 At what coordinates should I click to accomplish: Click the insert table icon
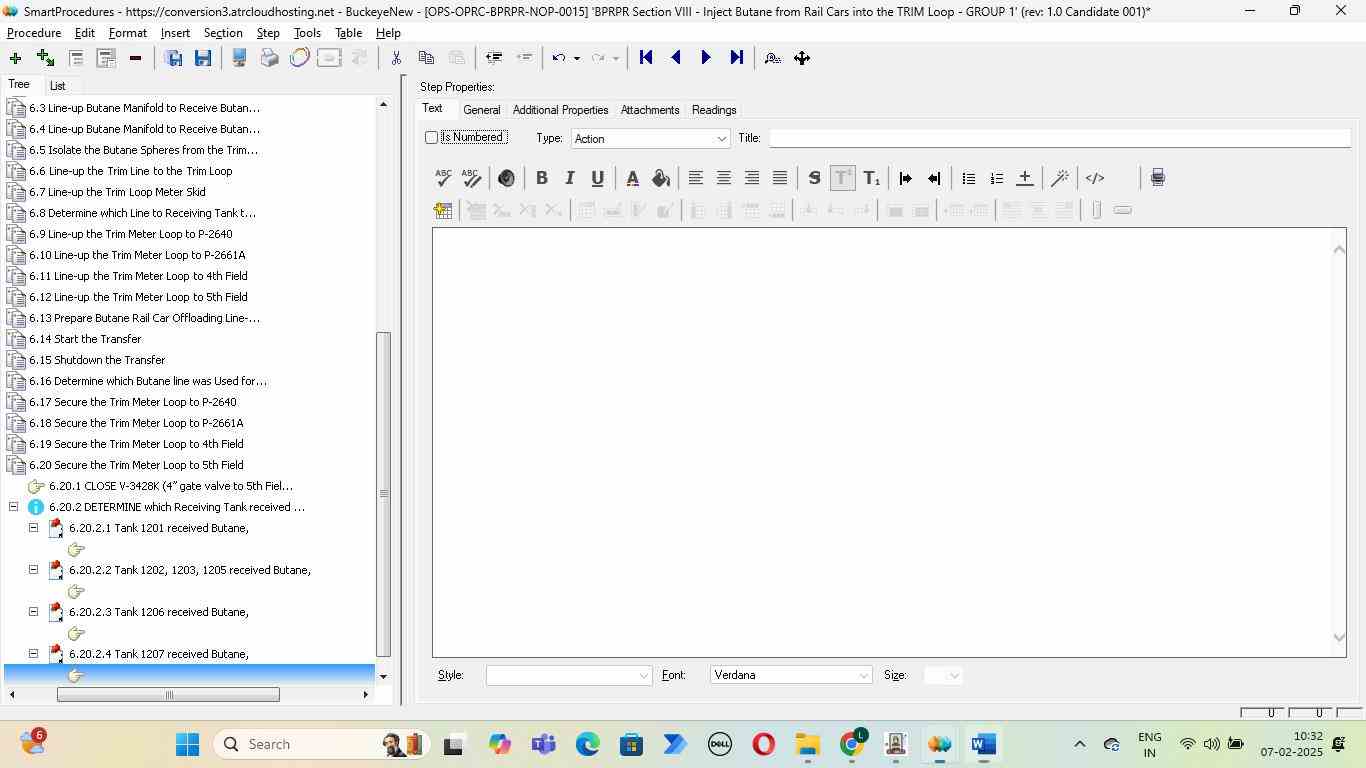pyautogui.click(x=443, y=210)
